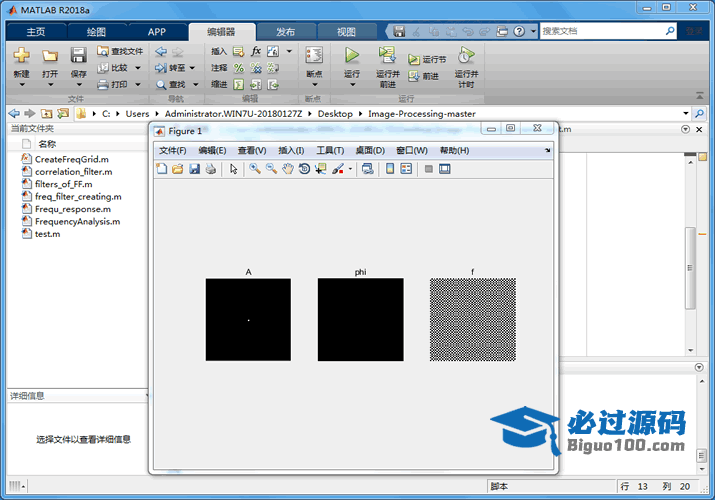Select the Pan hand tool

[288, 169]
